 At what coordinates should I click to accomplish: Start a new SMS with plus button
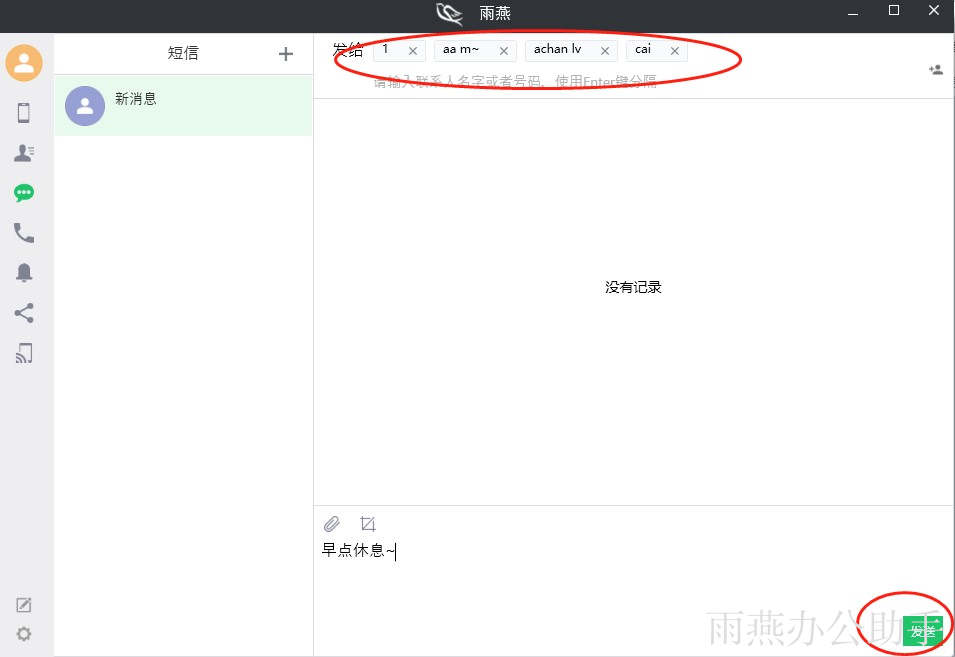pos(286,54)
